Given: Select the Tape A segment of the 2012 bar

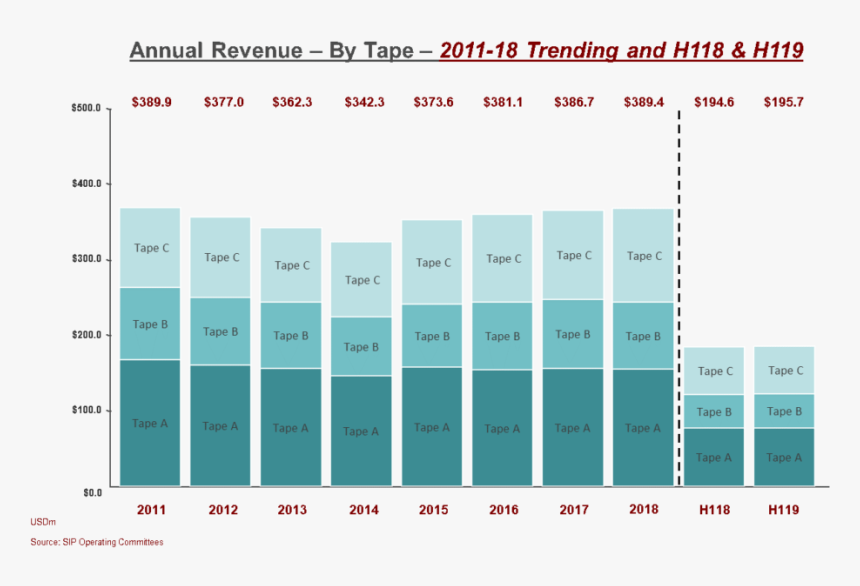Looking at the screenshot, I should pyautogui.click(x=220, y=426).
